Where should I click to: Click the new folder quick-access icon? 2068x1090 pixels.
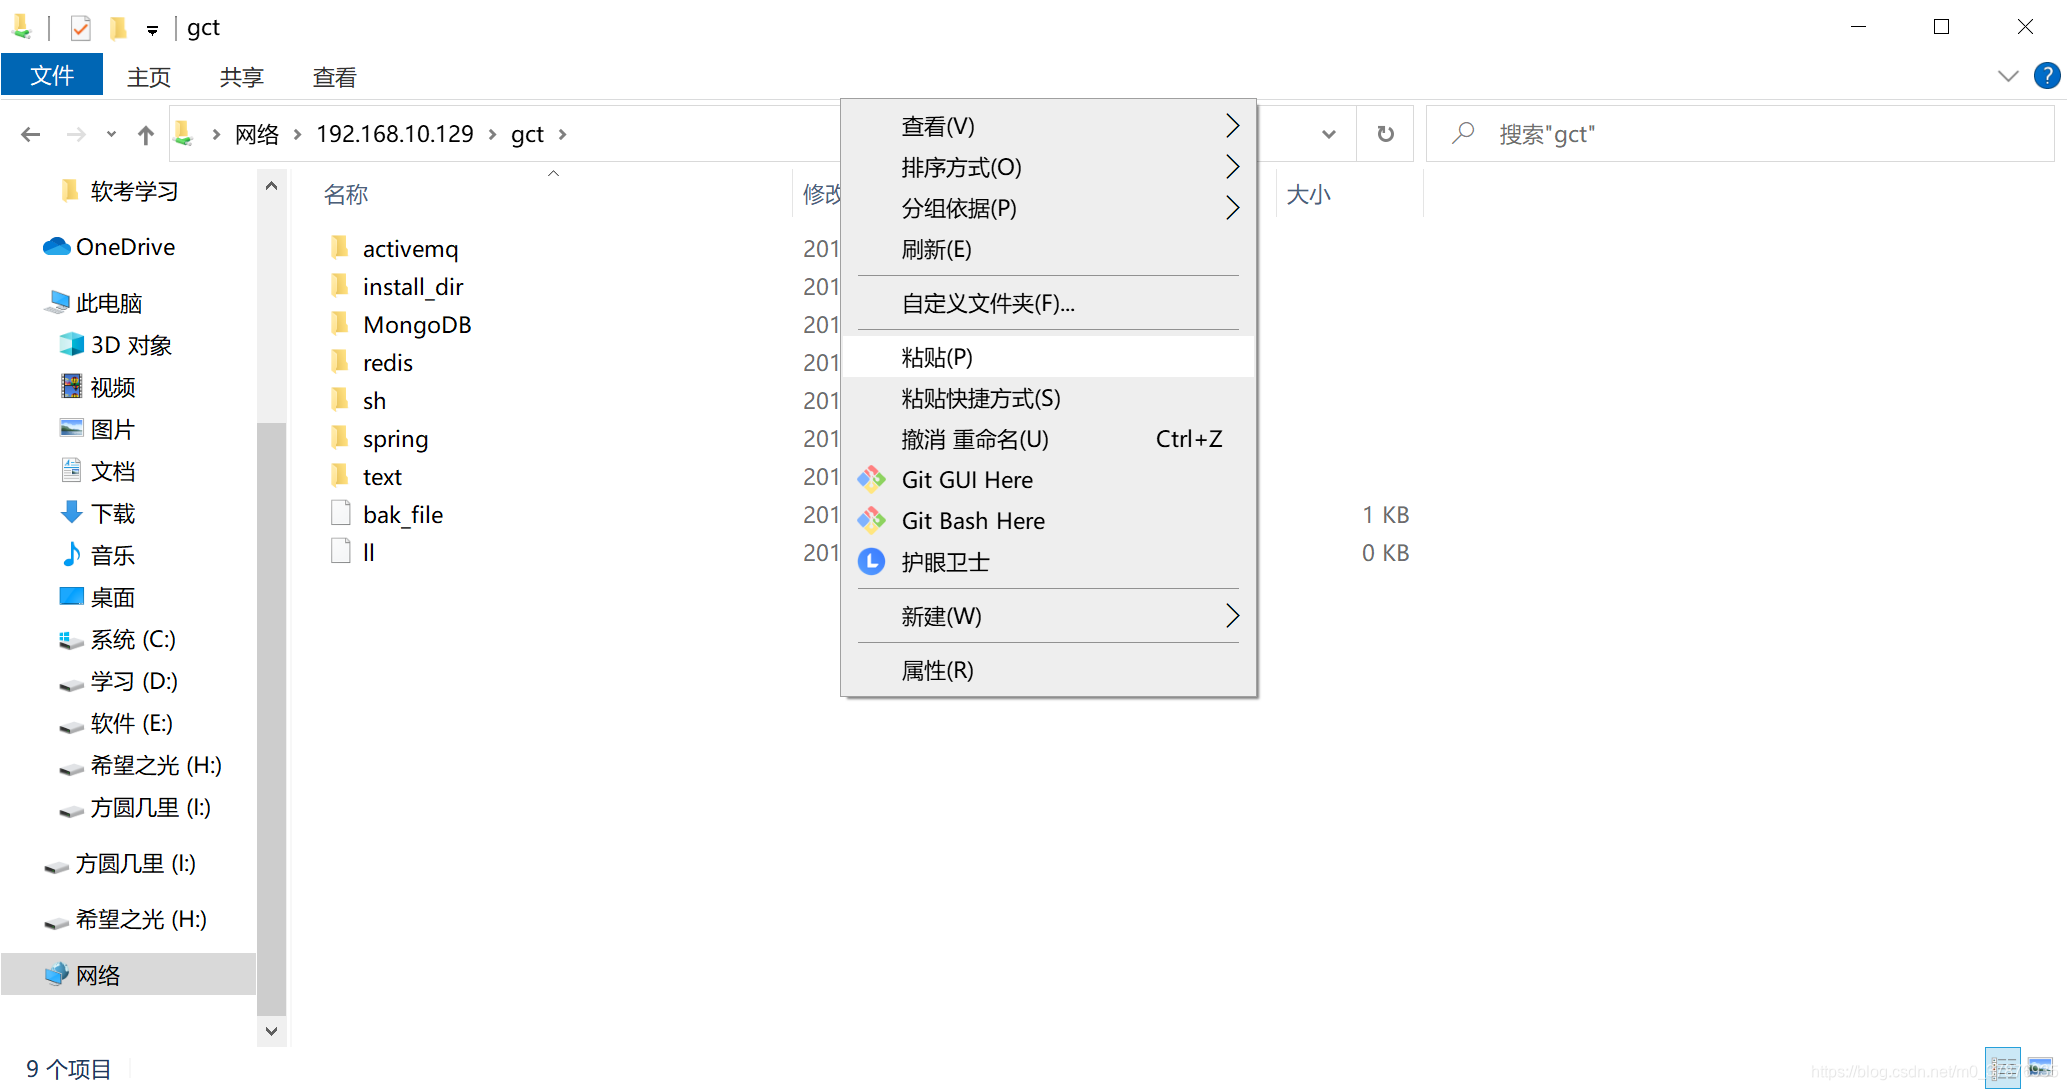(x=118, y=28)
